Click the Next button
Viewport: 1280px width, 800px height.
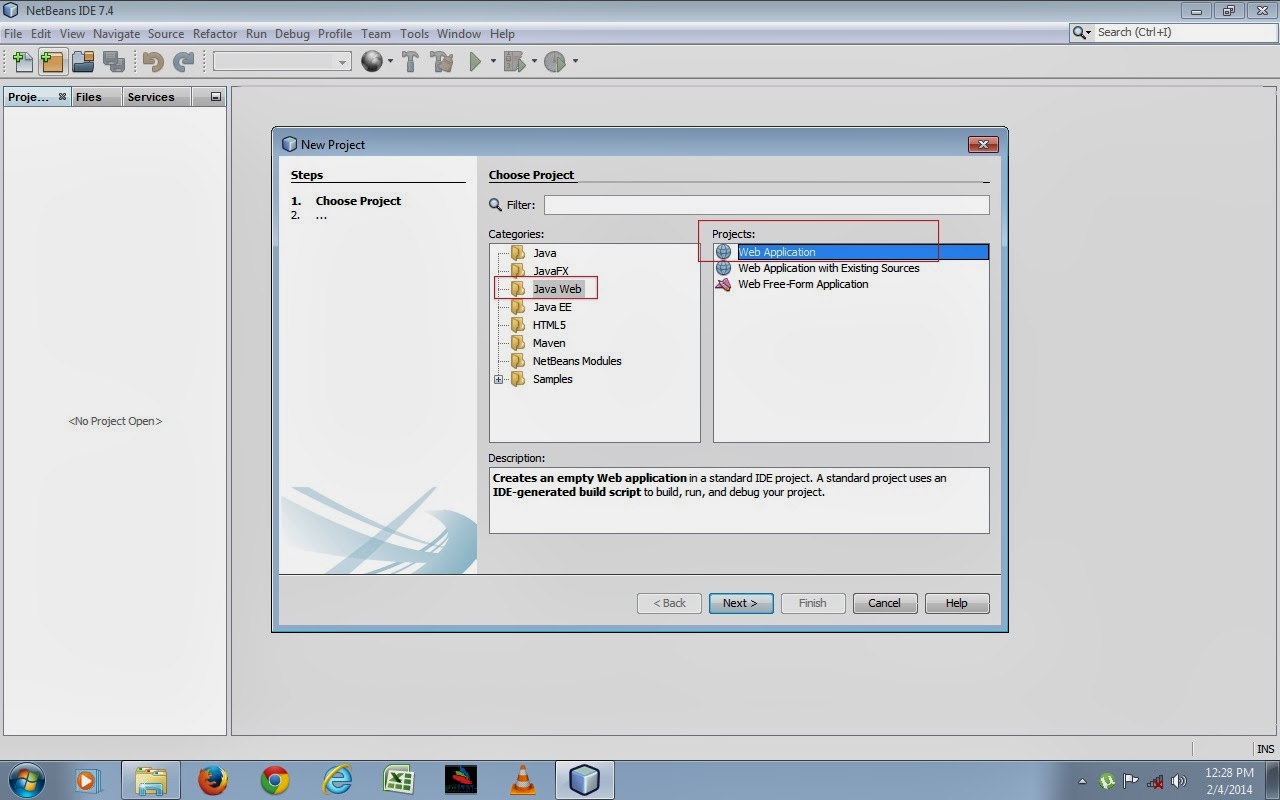[741, 603]
